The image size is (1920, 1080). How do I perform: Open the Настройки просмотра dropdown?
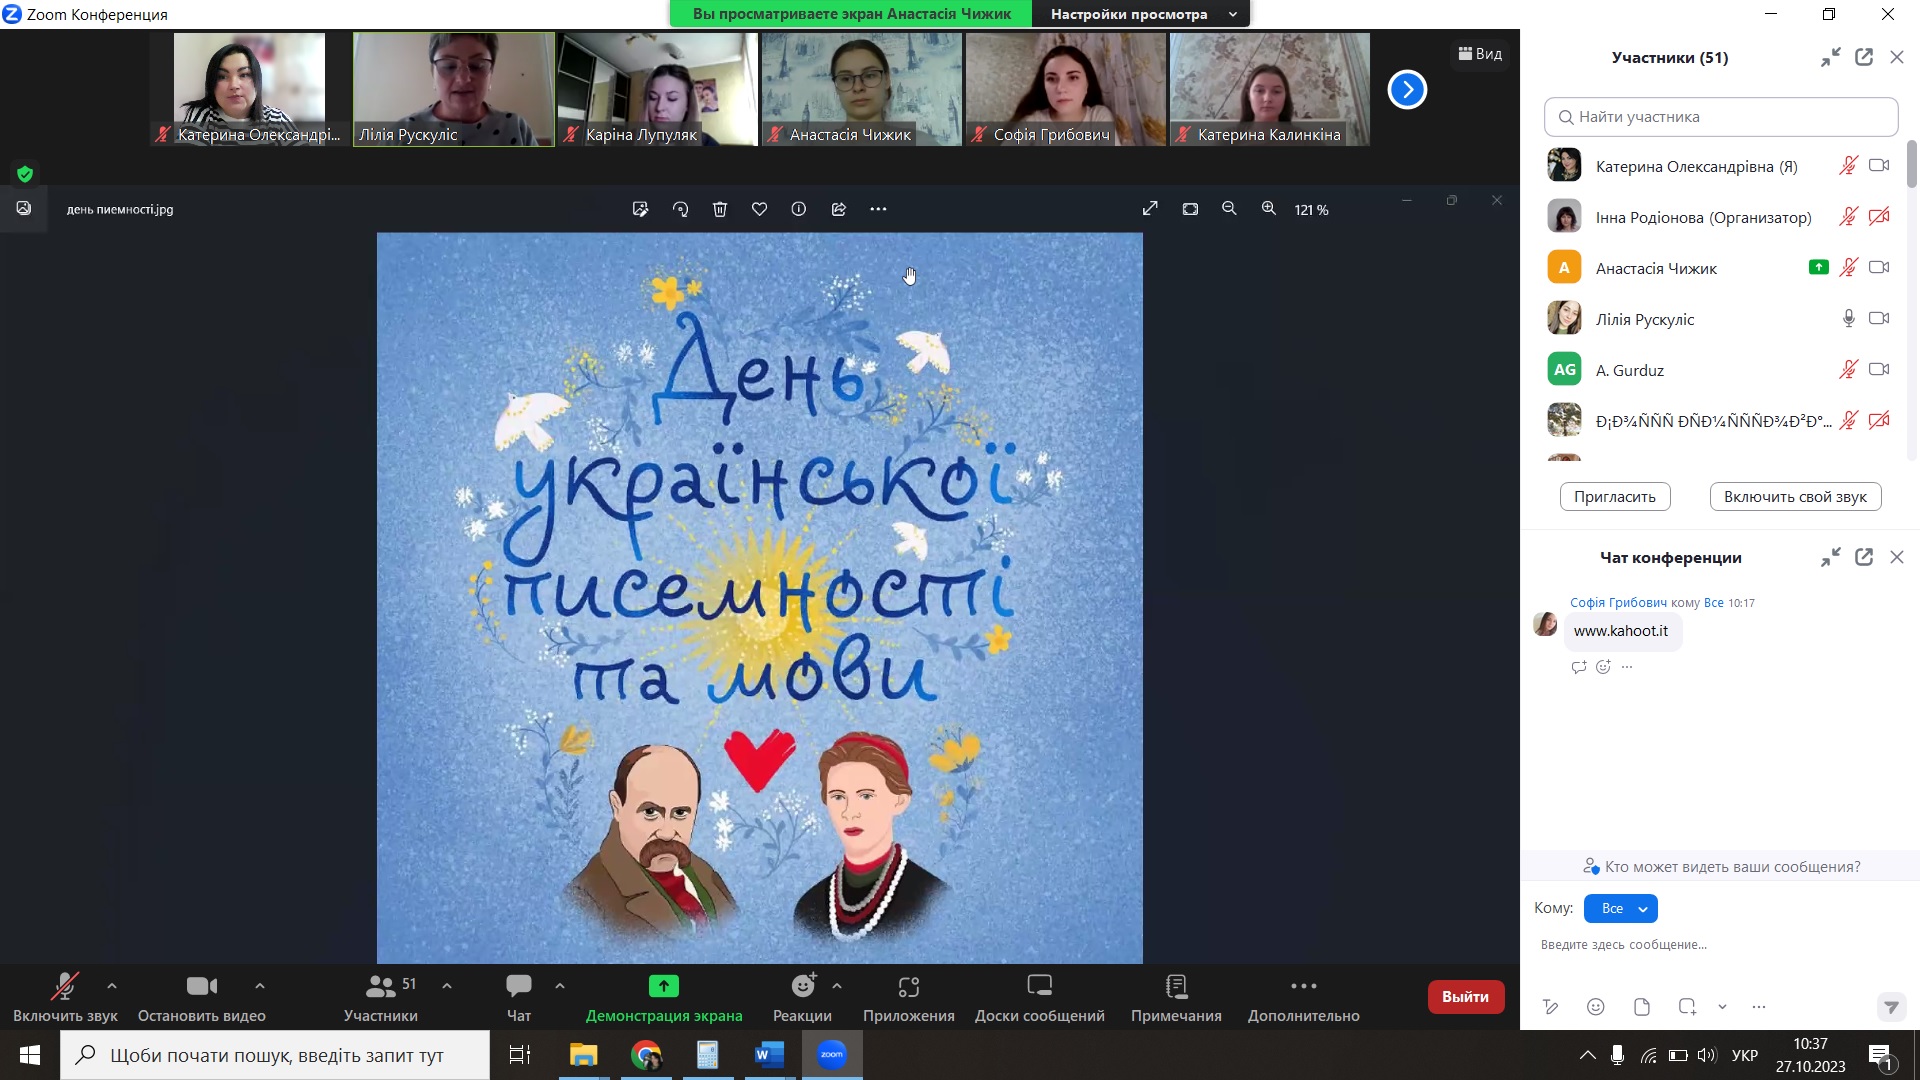pyautogui.click(x=1142, y=14)
